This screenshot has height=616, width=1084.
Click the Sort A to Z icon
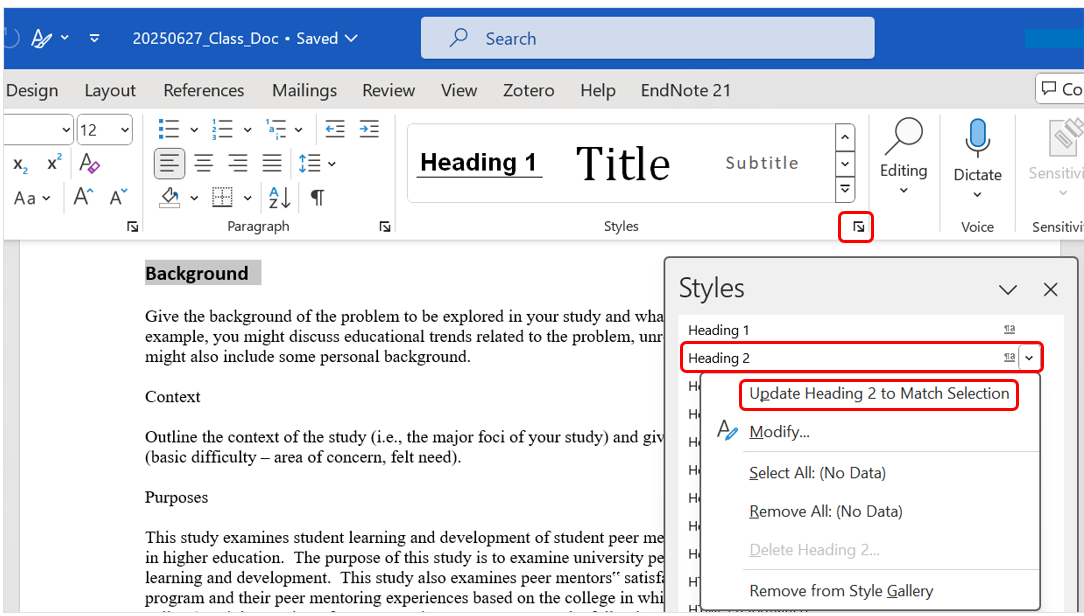280,197
